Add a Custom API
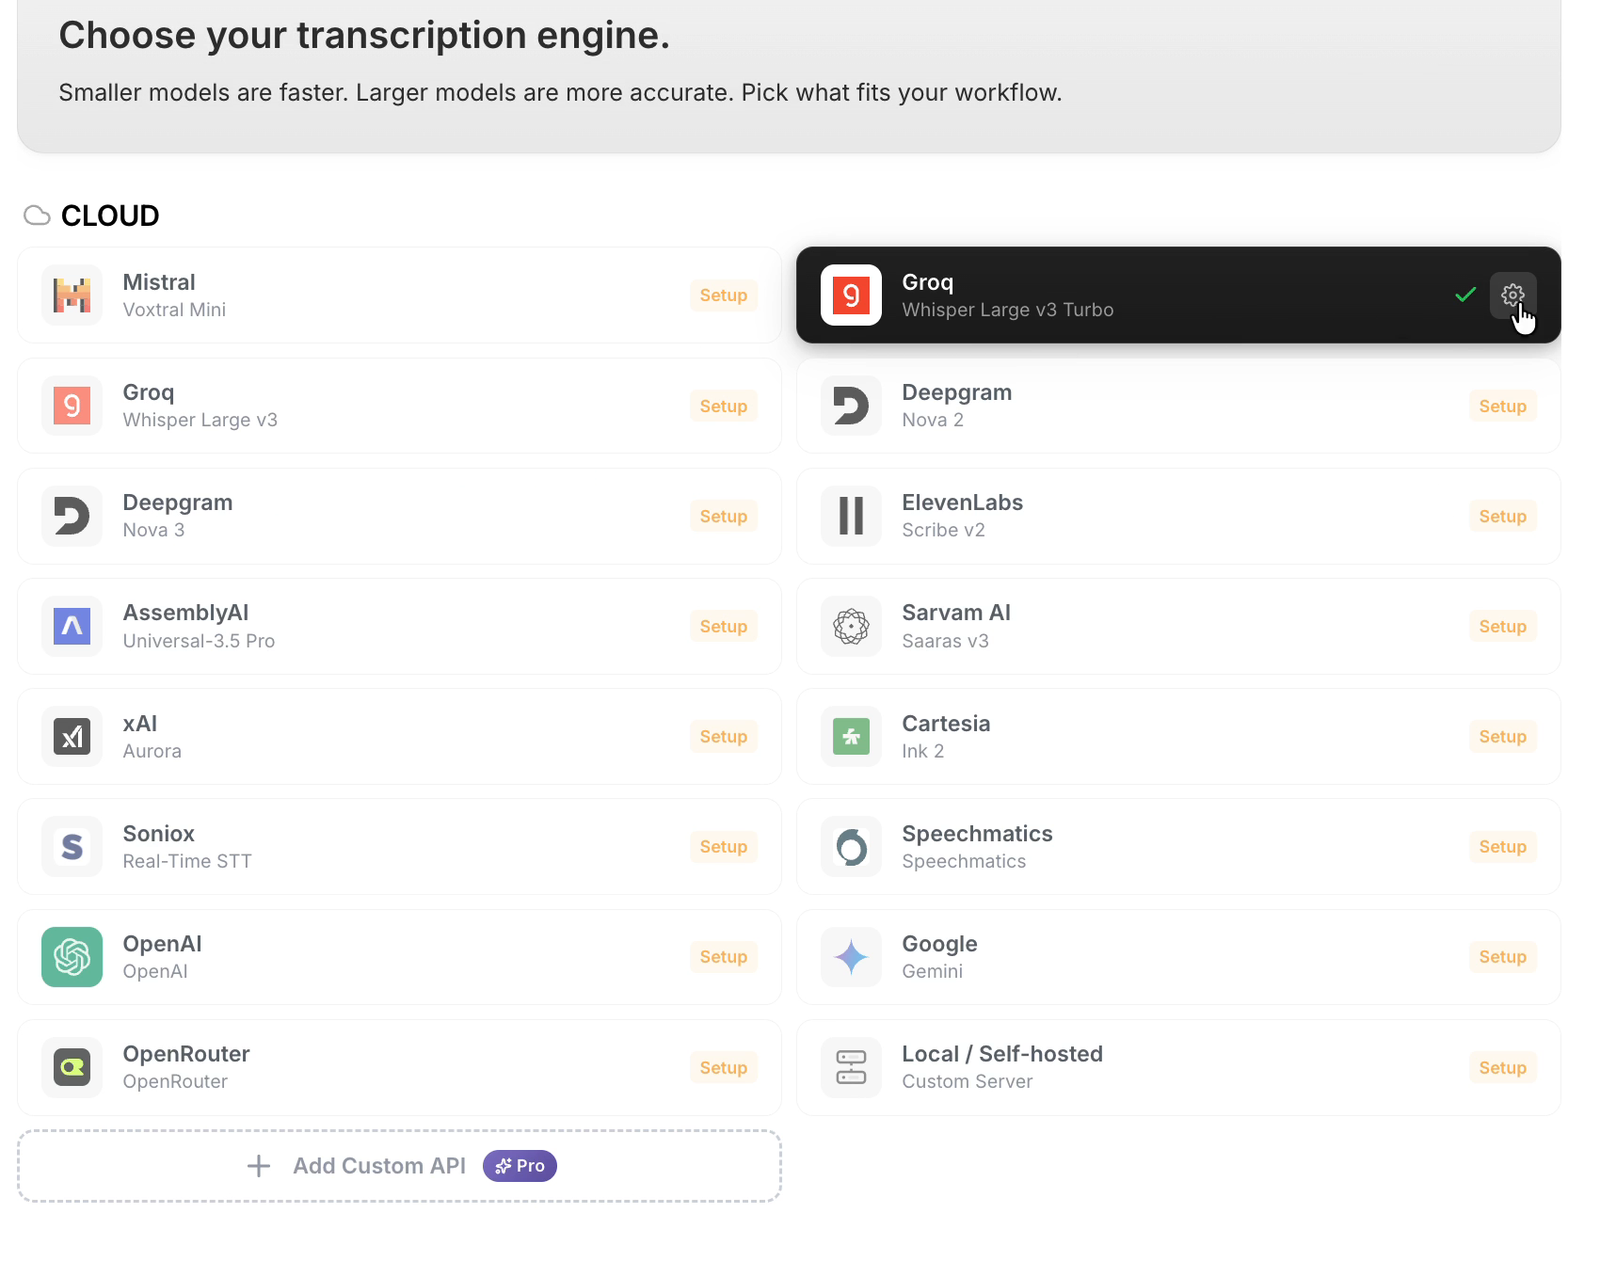 click(x=399, y=1166)
